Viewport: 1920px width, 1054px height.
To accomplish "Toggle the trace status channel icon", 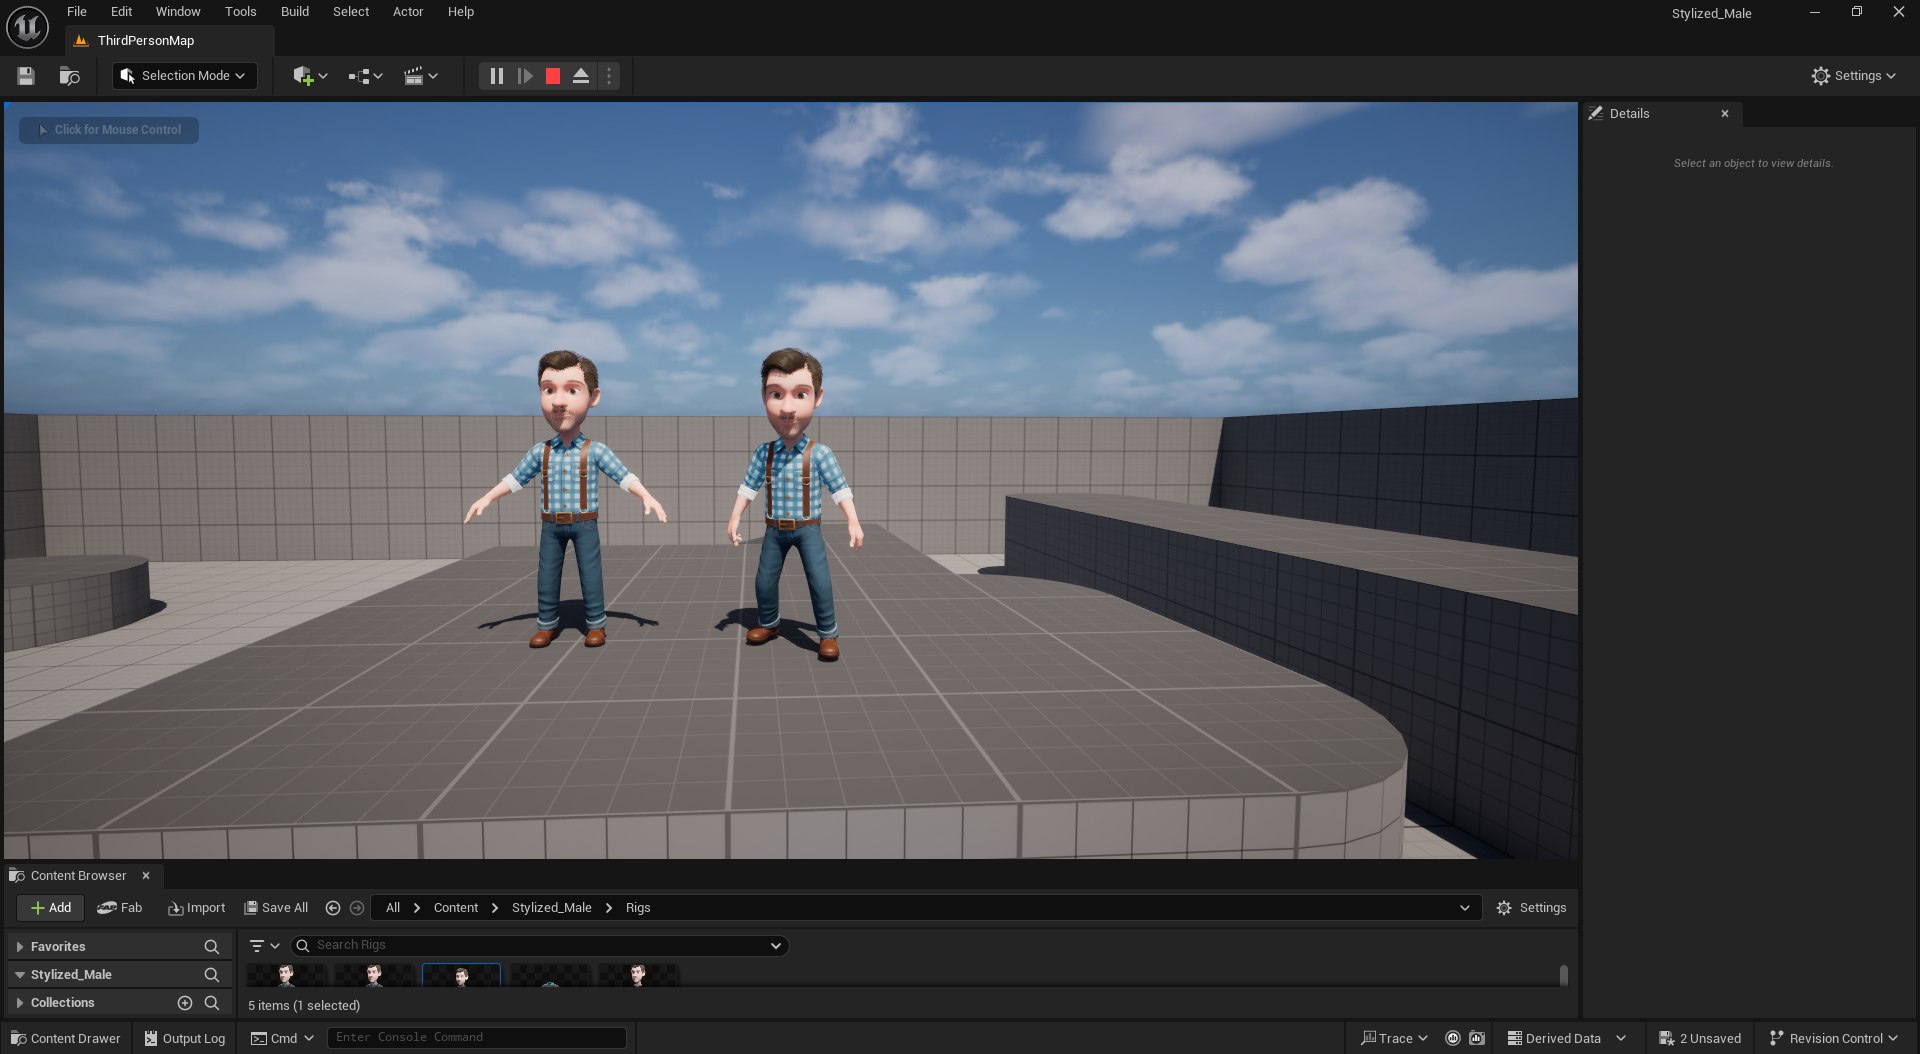I will [1453, 1038].
